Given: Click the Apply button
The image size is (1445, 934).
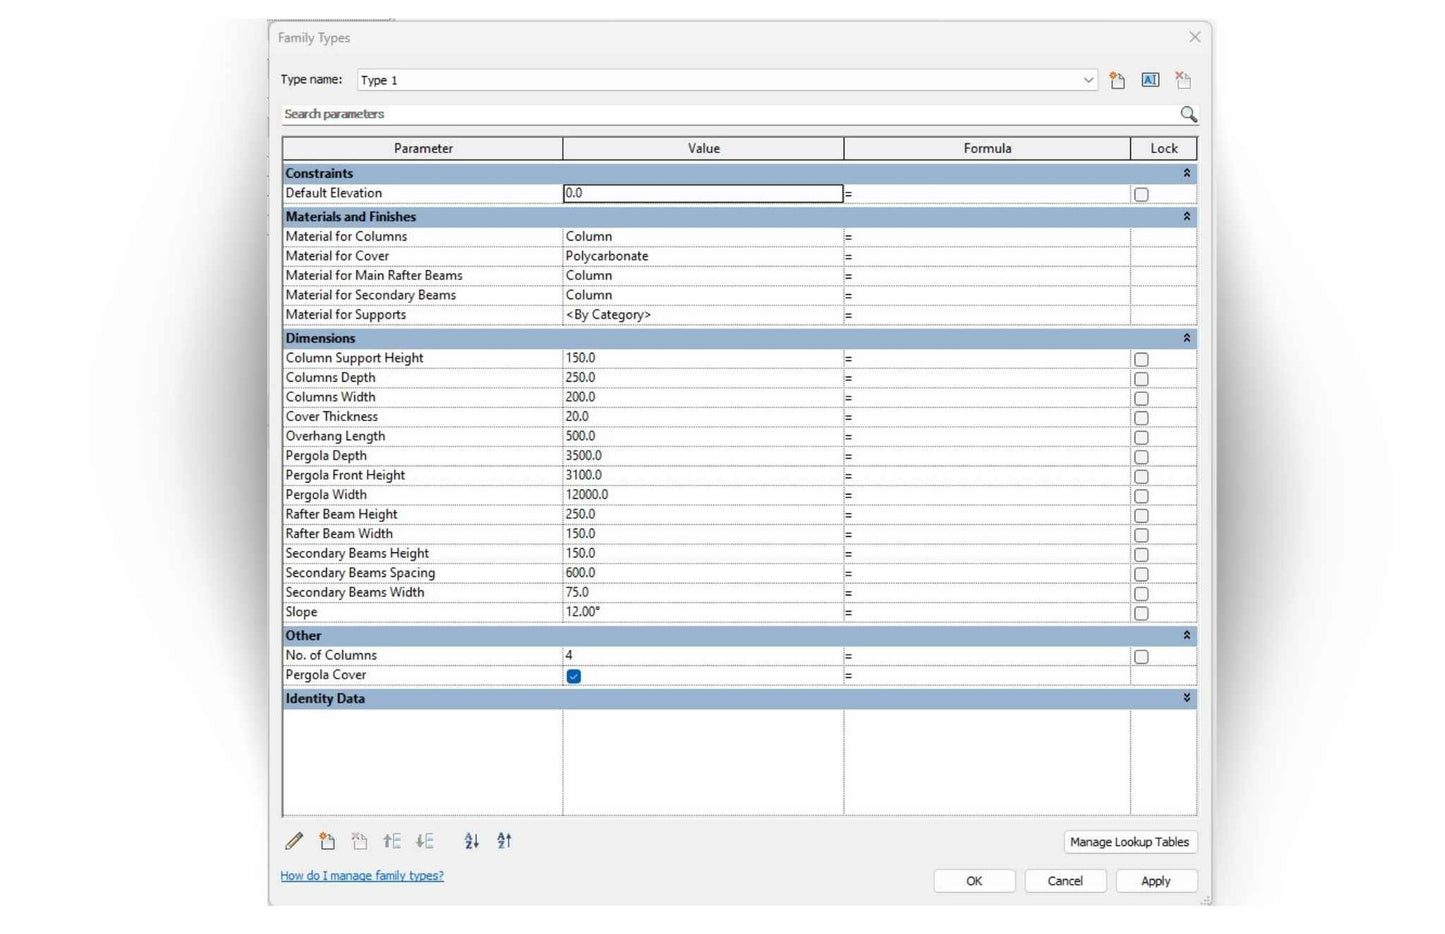Looking at the screenshot, I should (x=1155, y=881).
